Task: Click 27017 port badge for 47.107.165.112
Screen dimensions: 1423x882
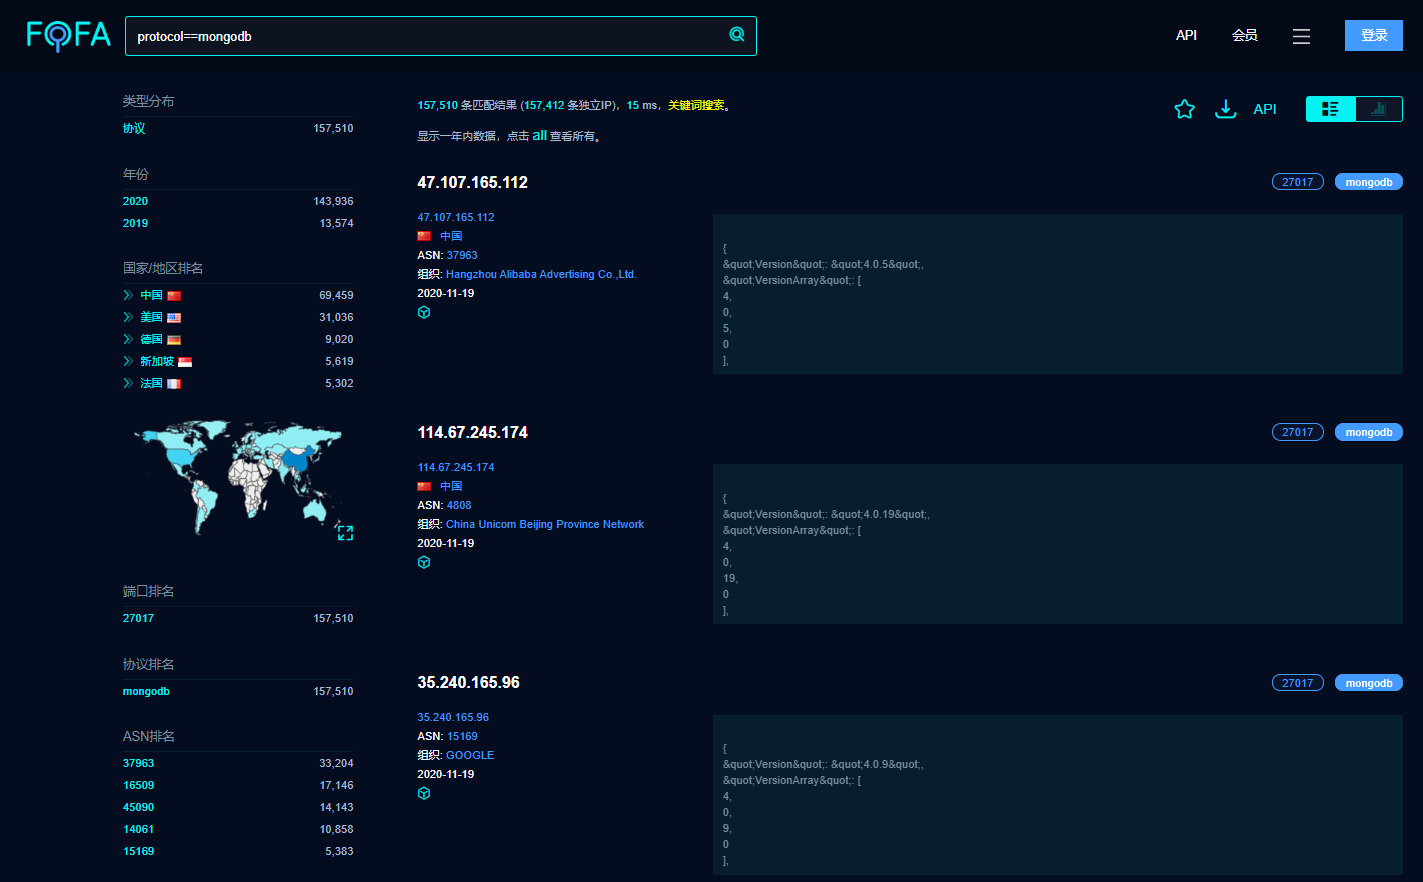Action: (x=1298, y=182)
